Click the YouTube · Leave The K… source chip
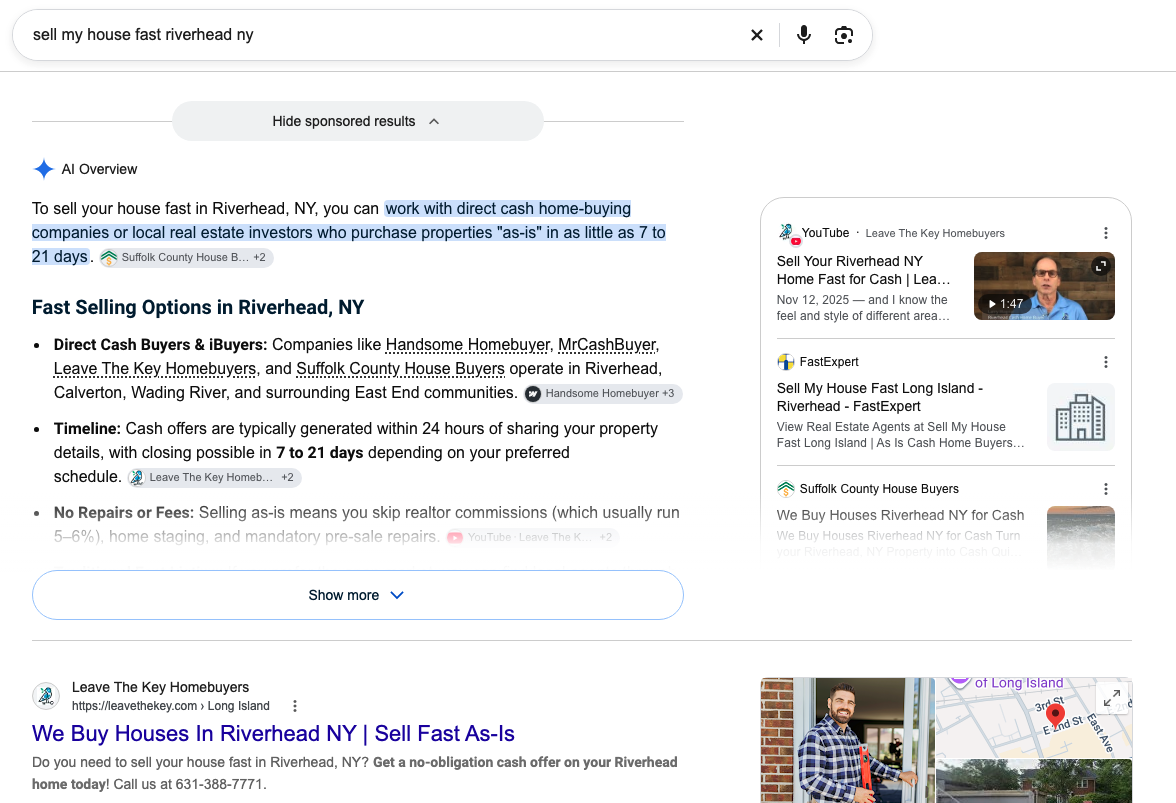The height and width of the screenshot is (803, 1176). (x=532, y=538)
